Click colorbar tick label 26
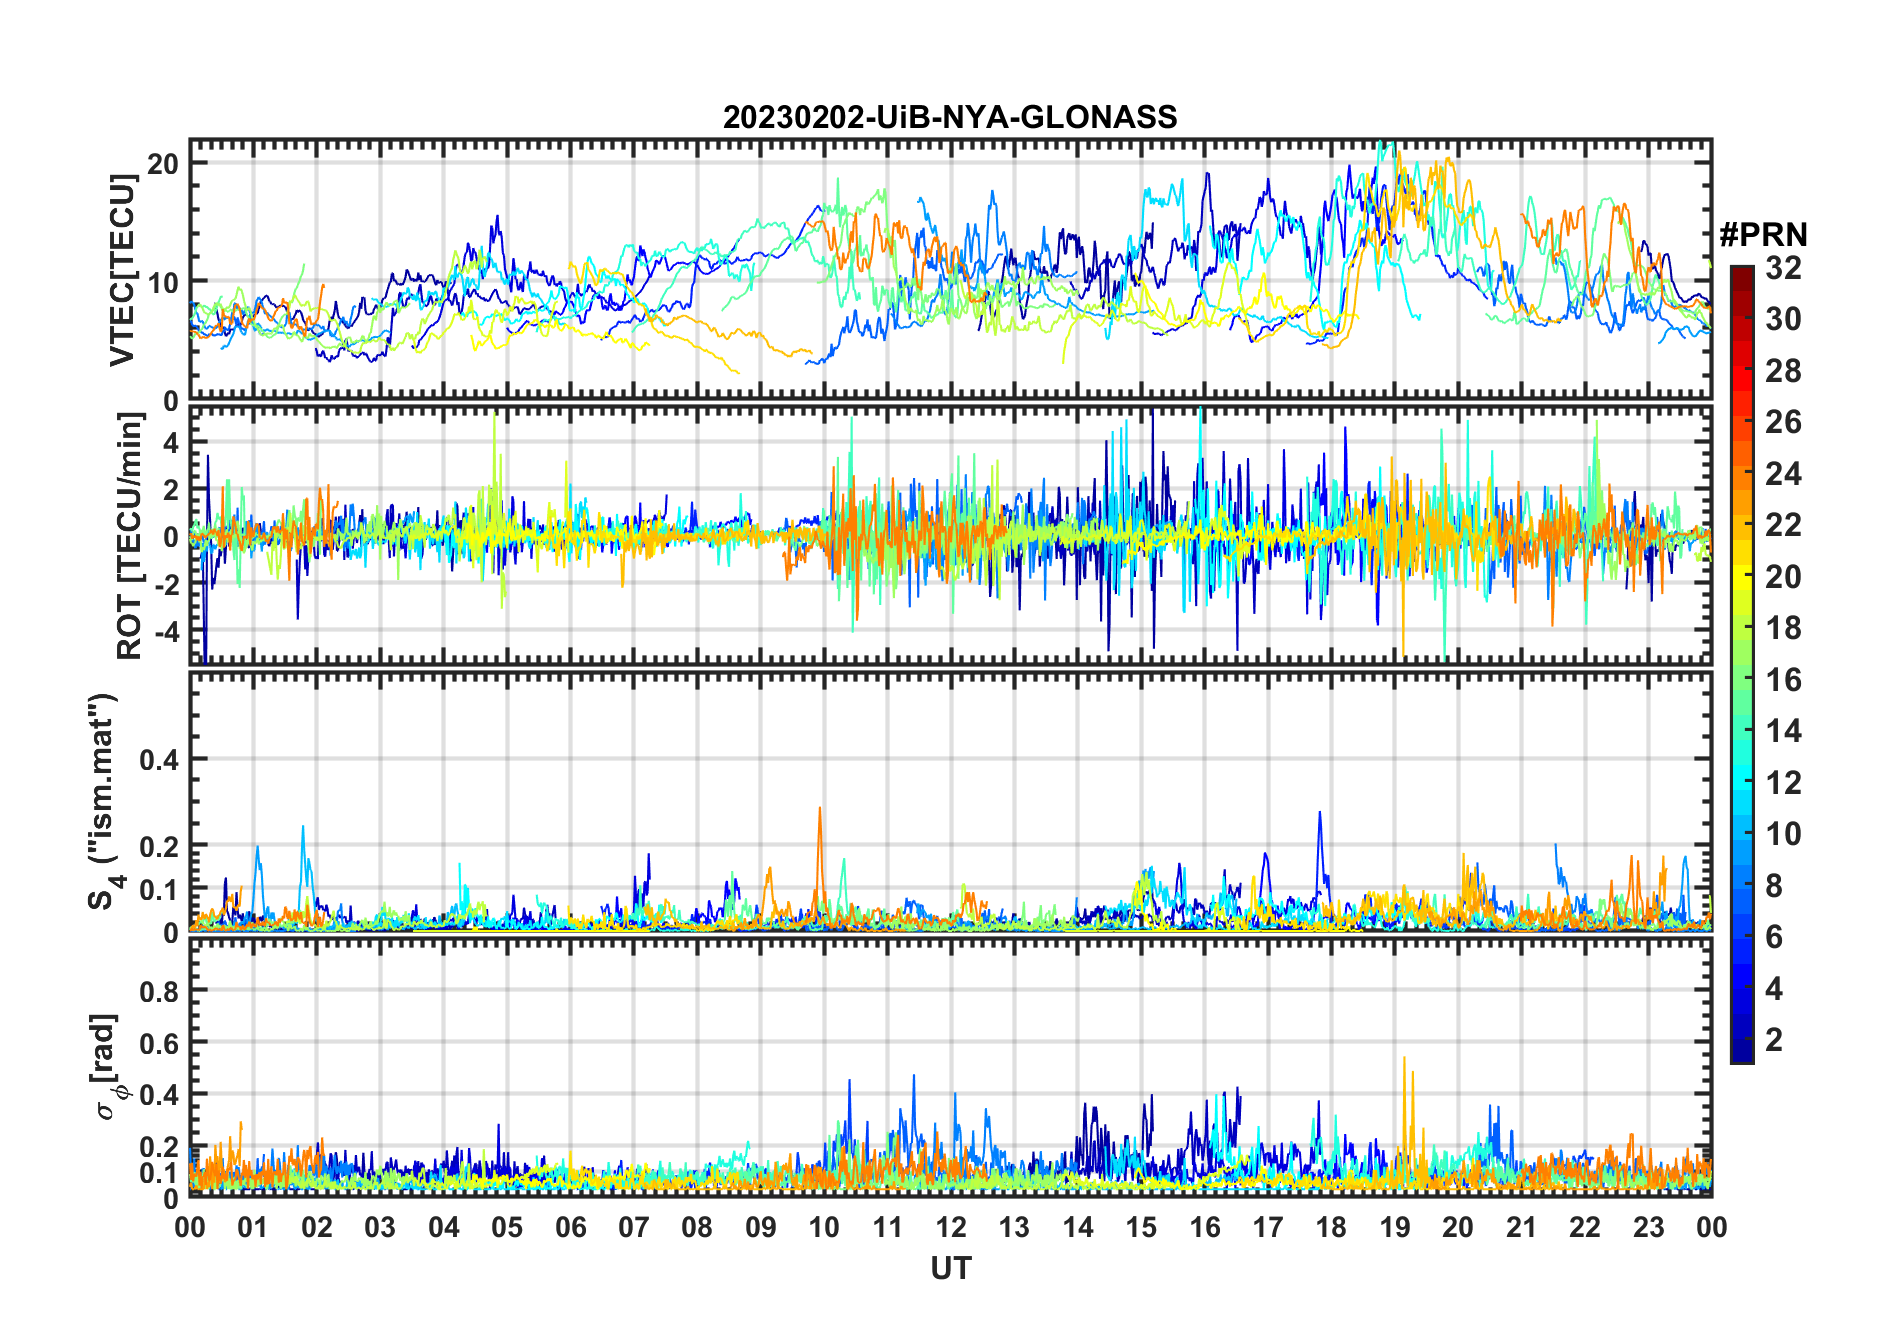Viewport: 1902px width, 1330px height. [x=1783, y=422]
